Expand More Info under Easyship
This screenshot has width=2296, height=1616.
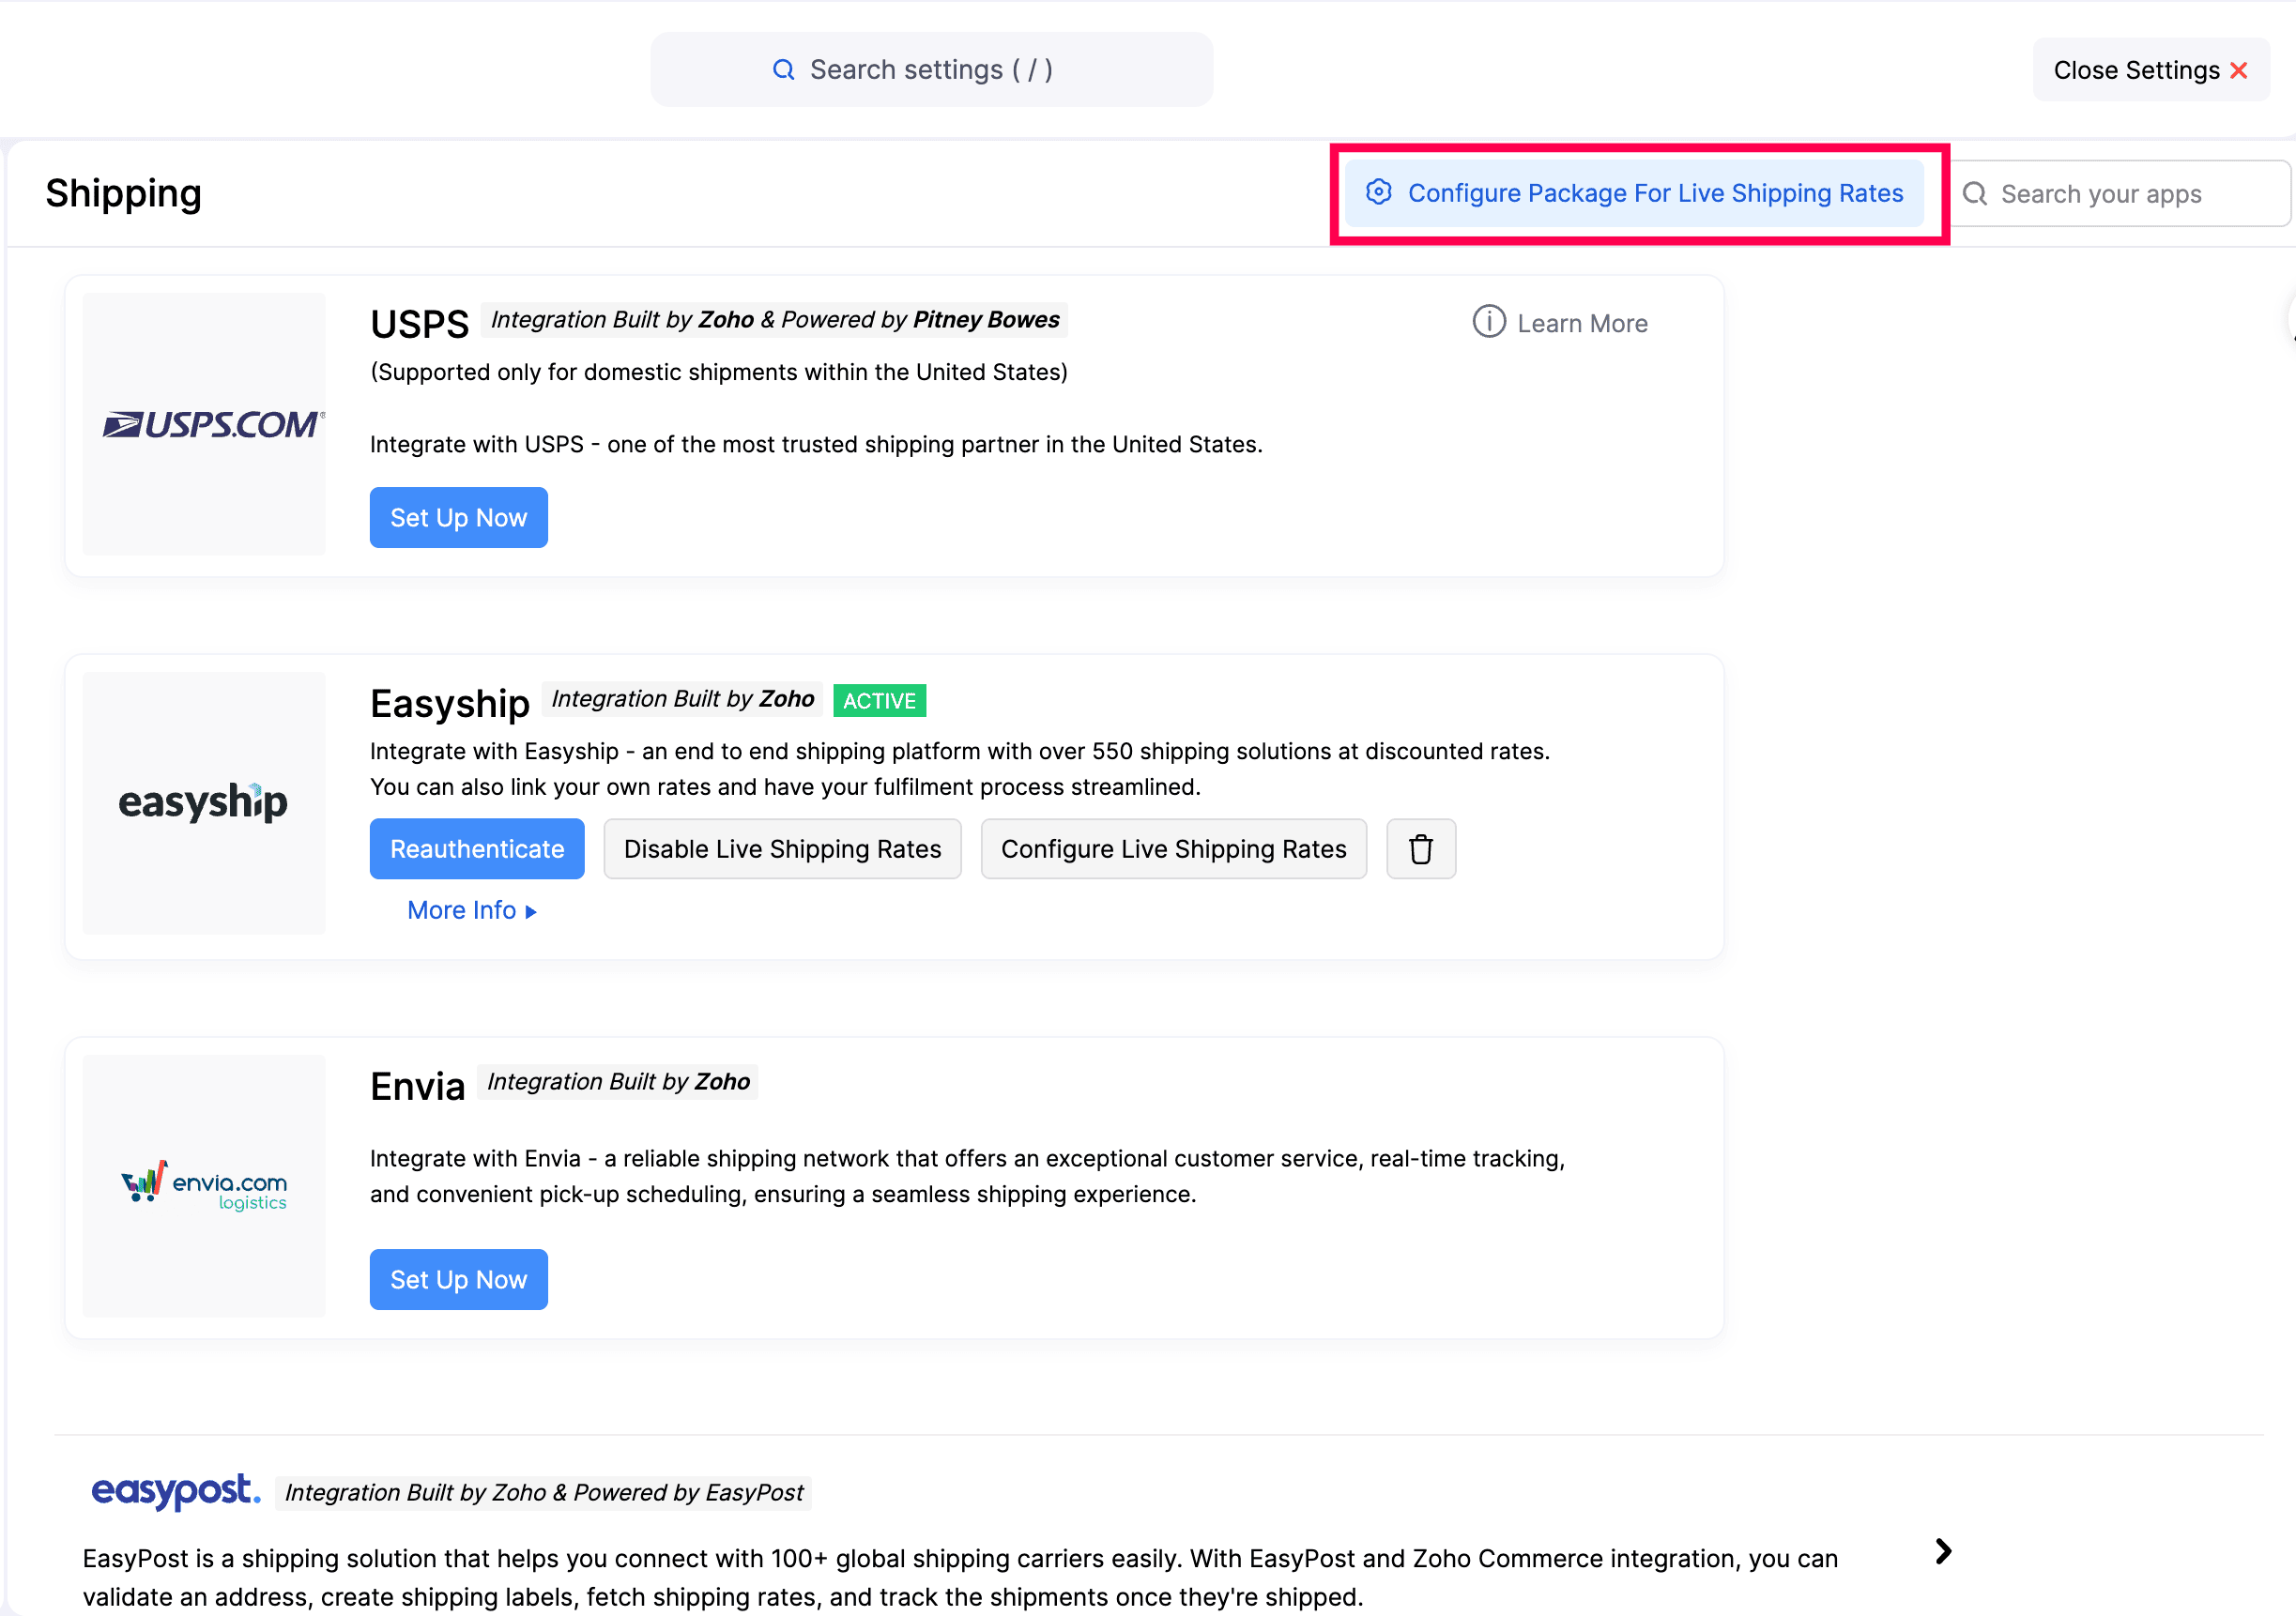pos(472,910)
